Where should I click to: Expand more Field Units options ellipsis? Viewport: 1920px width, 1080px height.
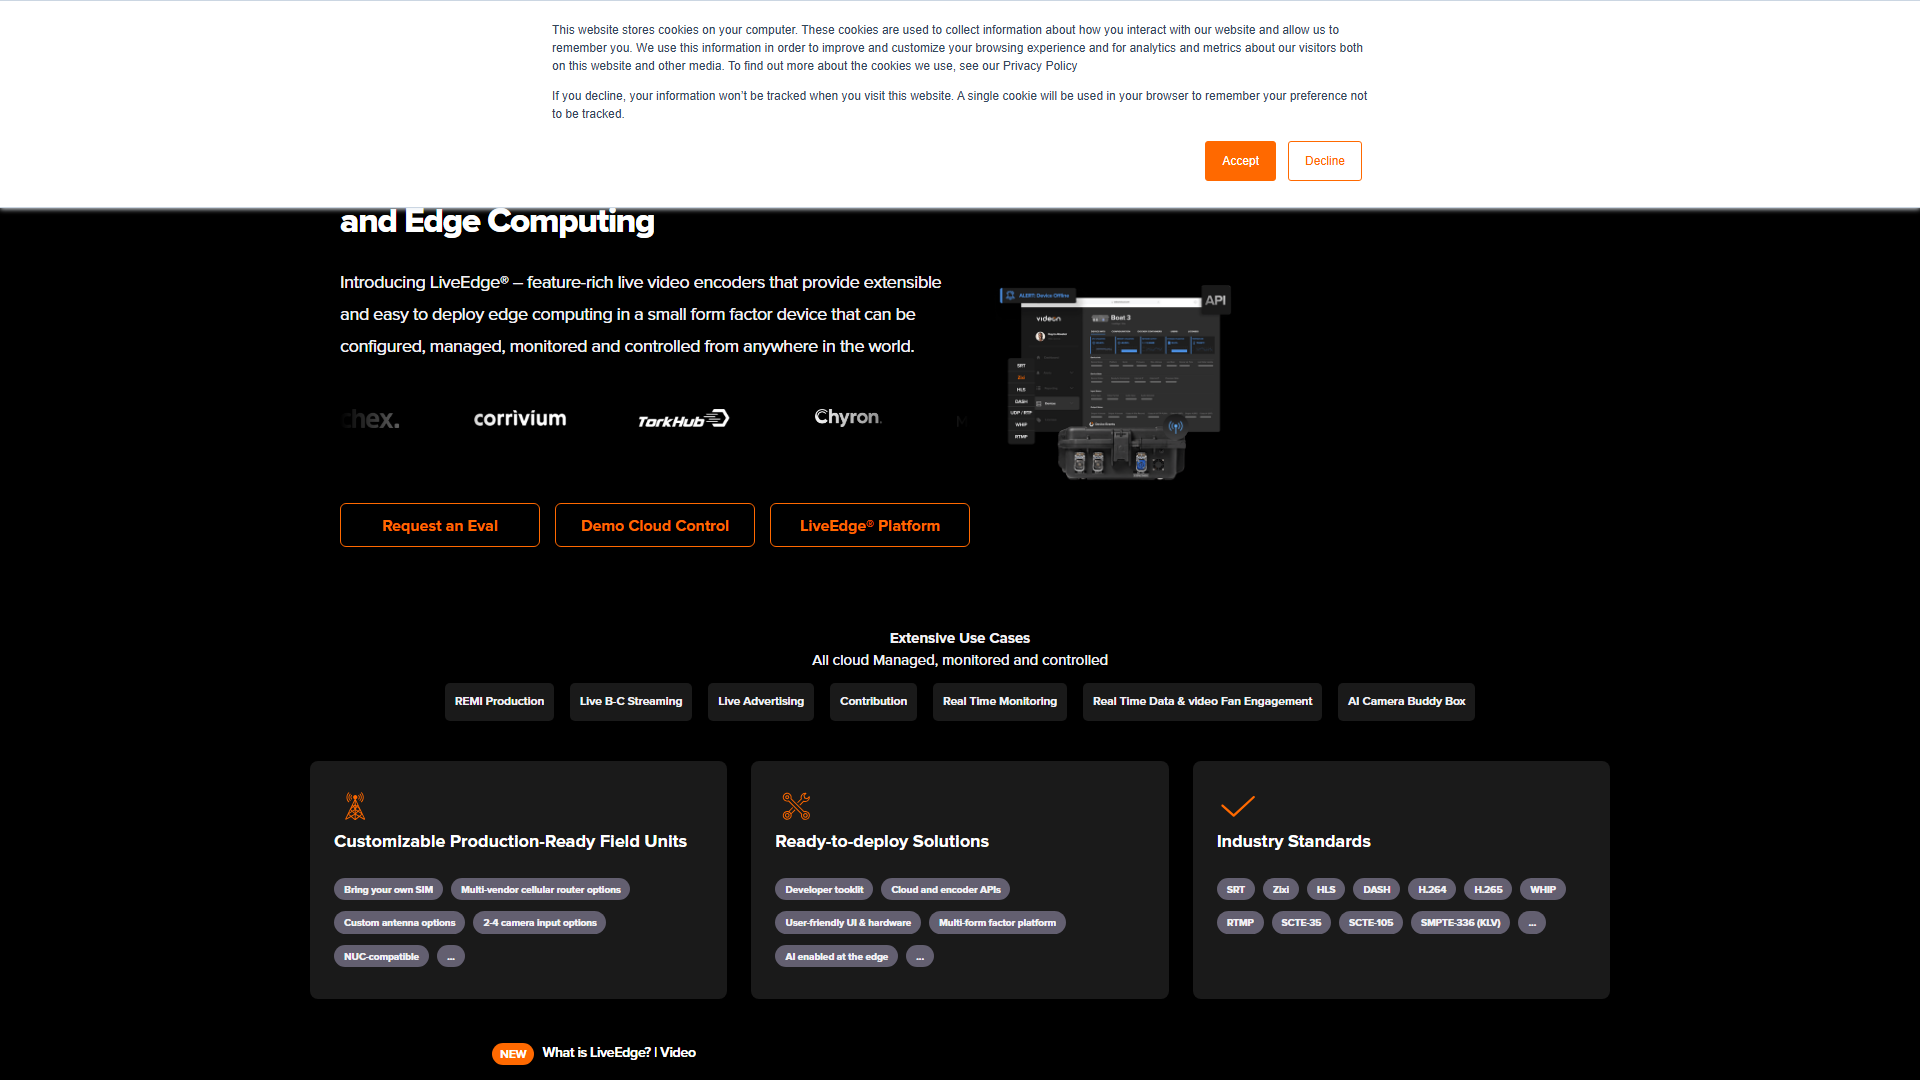click(x=451, y=957)
